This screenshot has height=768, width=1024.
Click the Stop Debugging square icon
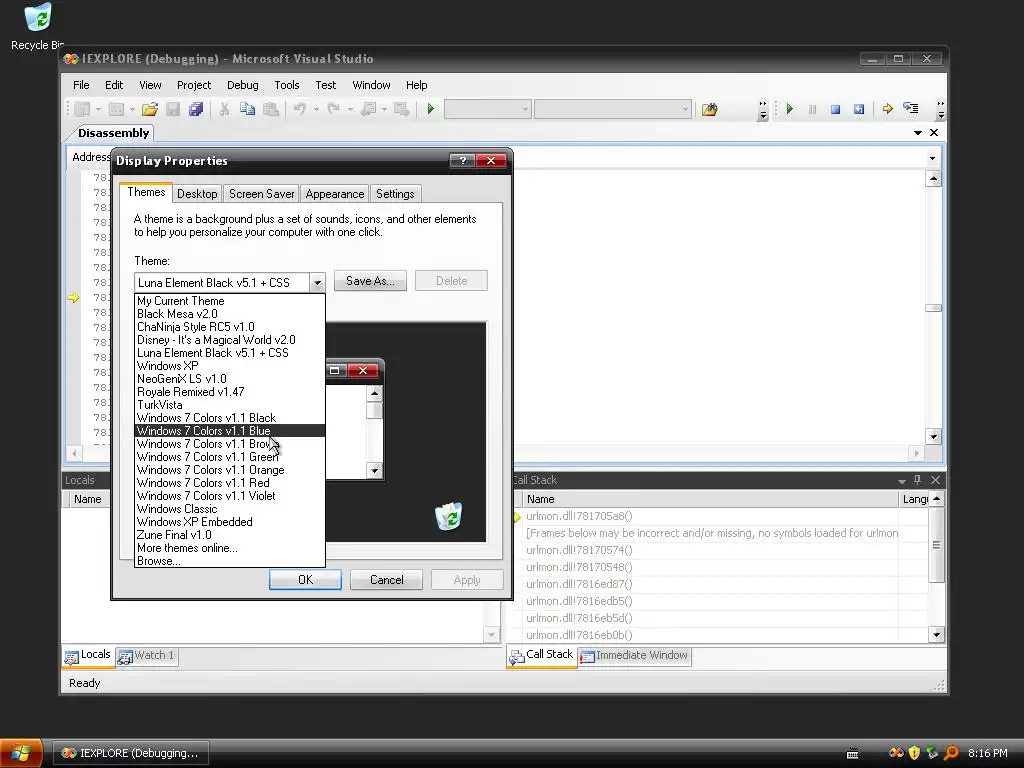coord(835,109)
